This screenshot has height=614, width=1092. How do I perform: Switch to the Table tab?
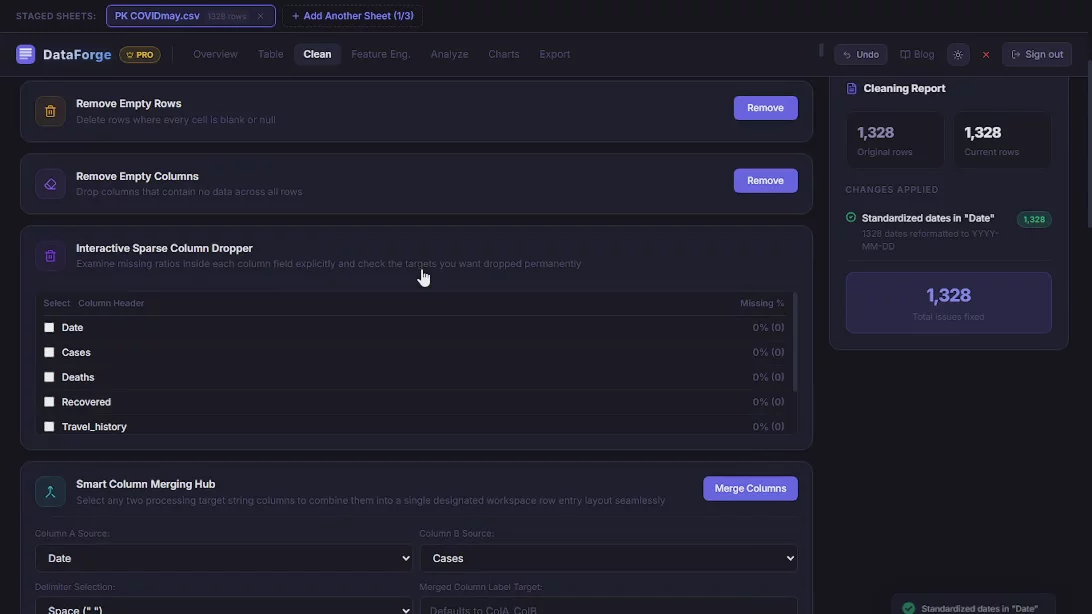[270, 54]
